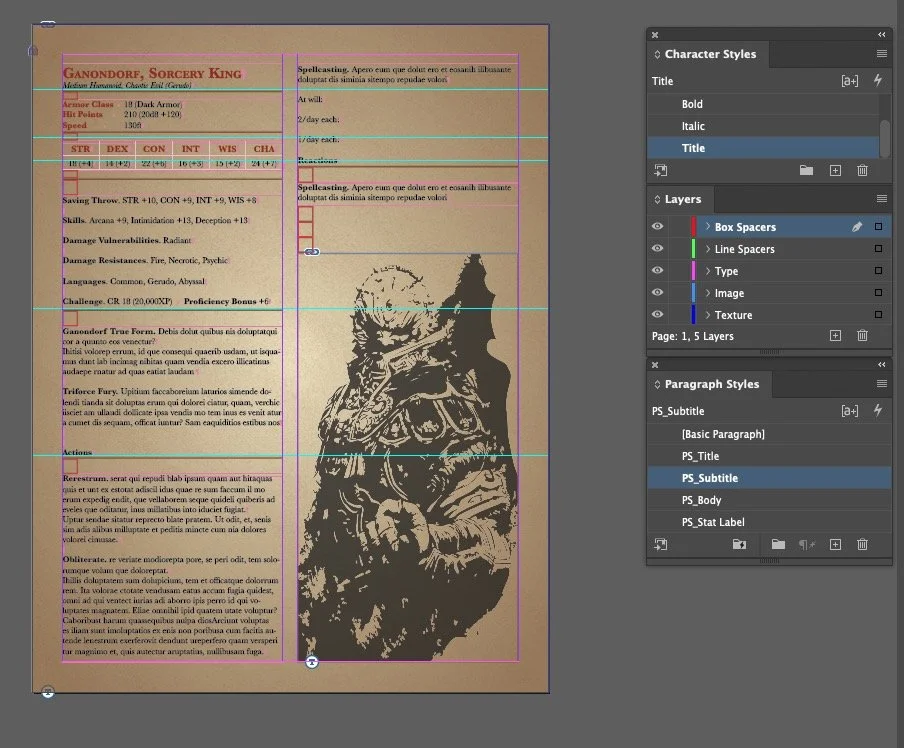Image resolution: width=904 pixels, height=748 pixels.
Task: Delete selected layer with Layers trash icon
Action: [862, 336]
